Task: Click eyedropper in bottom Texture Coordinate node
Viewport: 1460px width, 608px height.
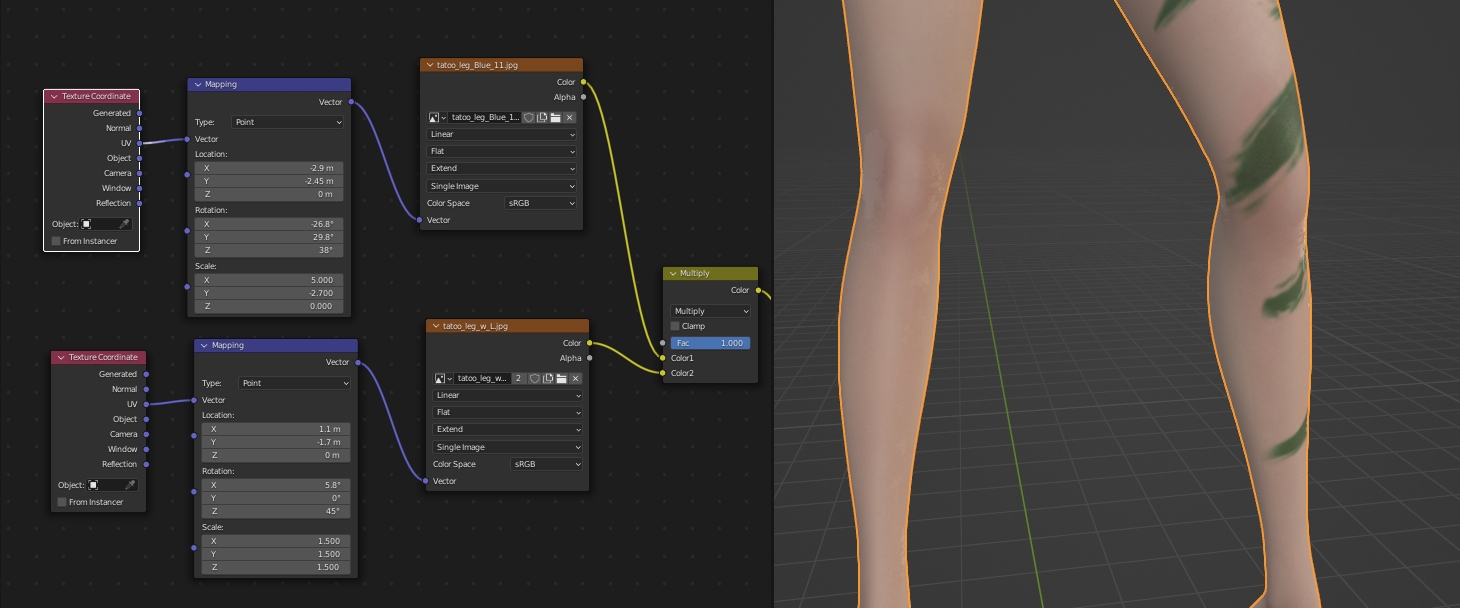Action: point(130,485)
